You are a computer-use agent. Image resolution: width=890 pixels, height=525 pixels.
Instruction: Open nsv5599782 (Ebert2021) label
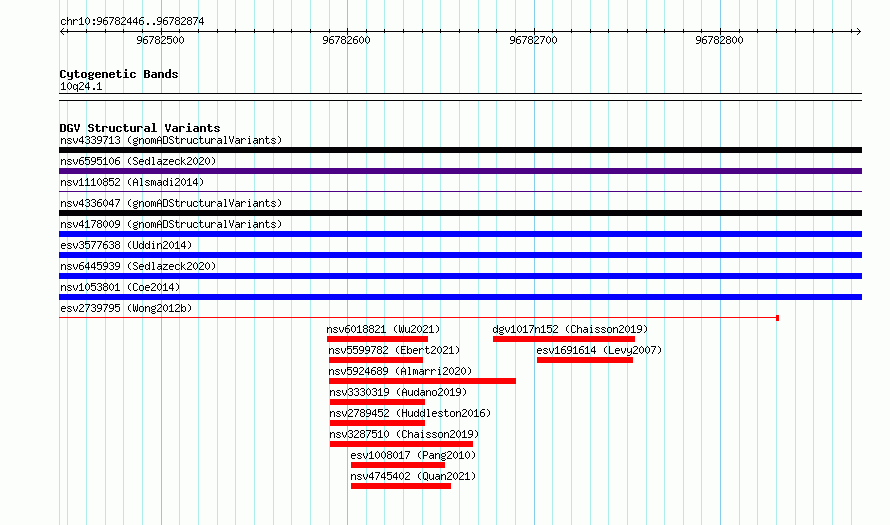point(394,350)
